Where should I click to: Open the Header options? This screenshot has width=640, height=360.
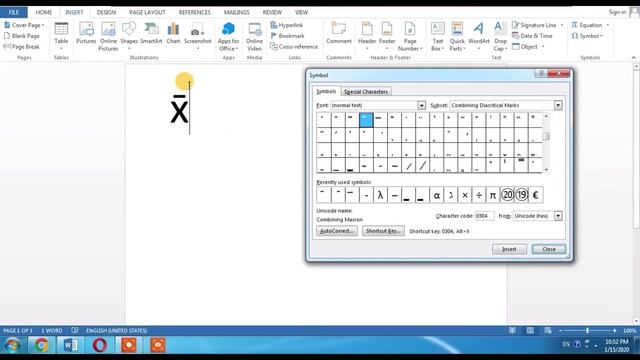click(x=367, y=36)
